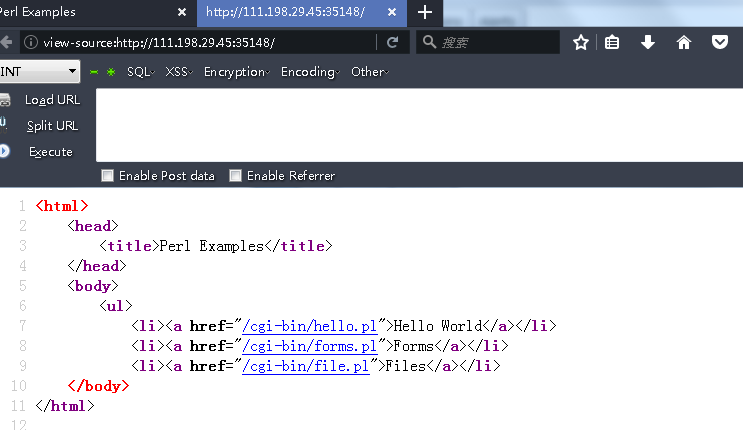Viewport: 743px width, 430px height.
Task: Open the /cgi-bin/hello.pl link
Action: (x=309, y=326)
